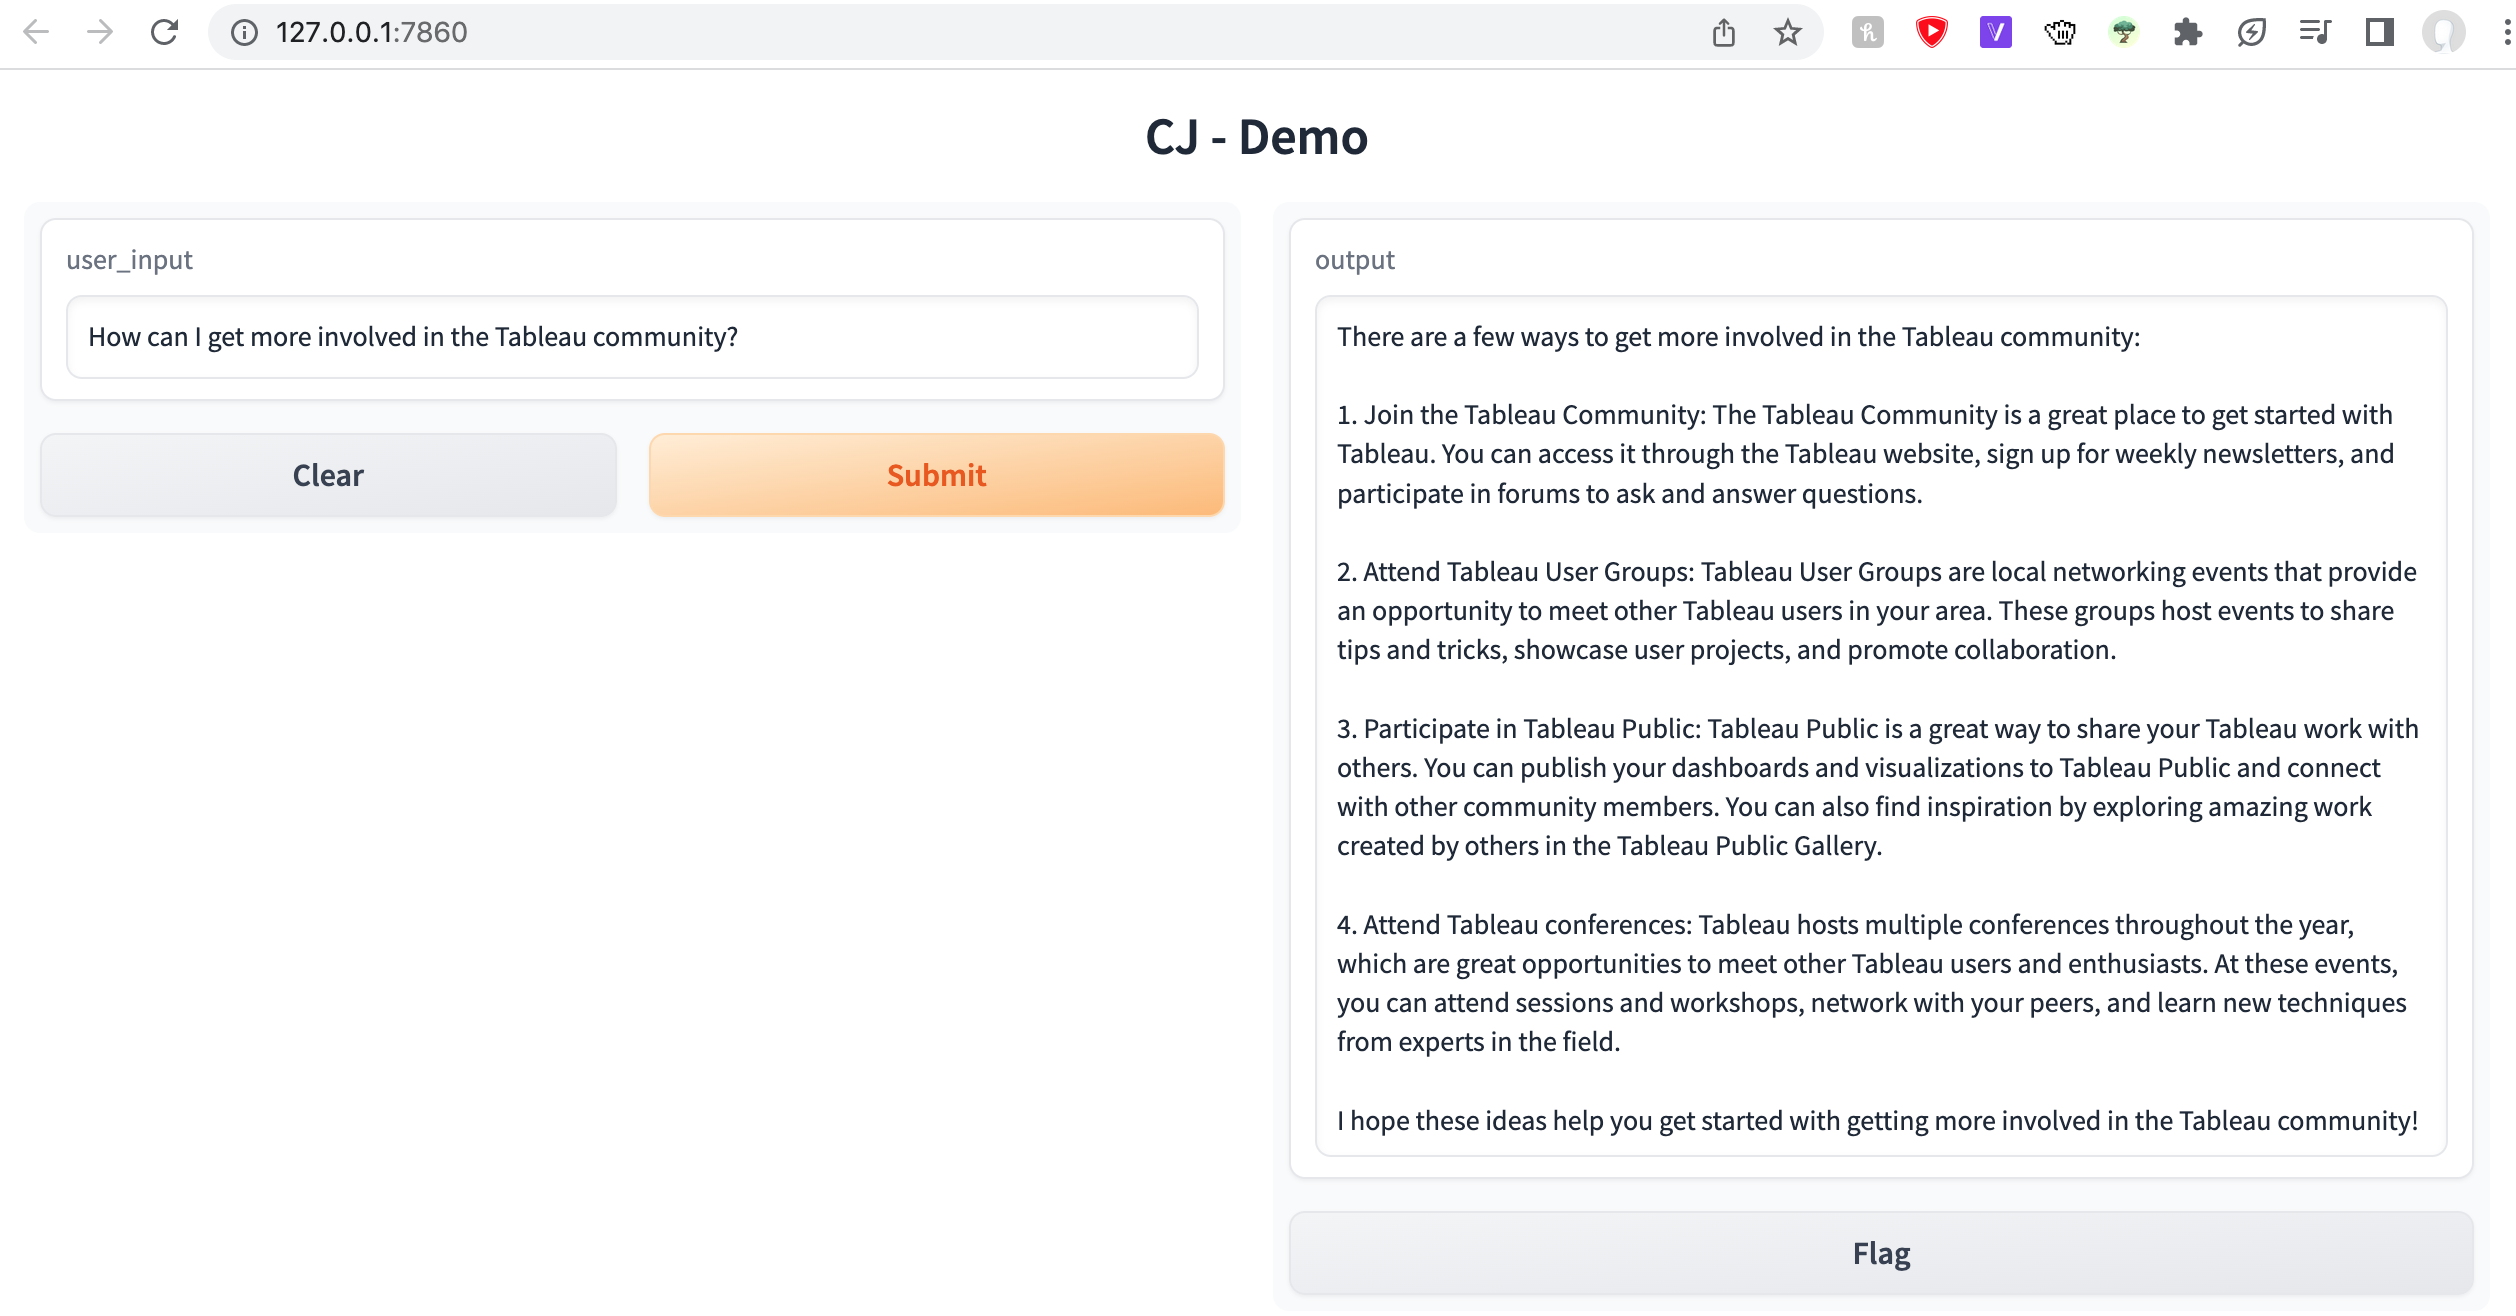Open the profile avatar menu
The width and height of the screenshot is (2516, 1316).
[x=2443, y=33]
